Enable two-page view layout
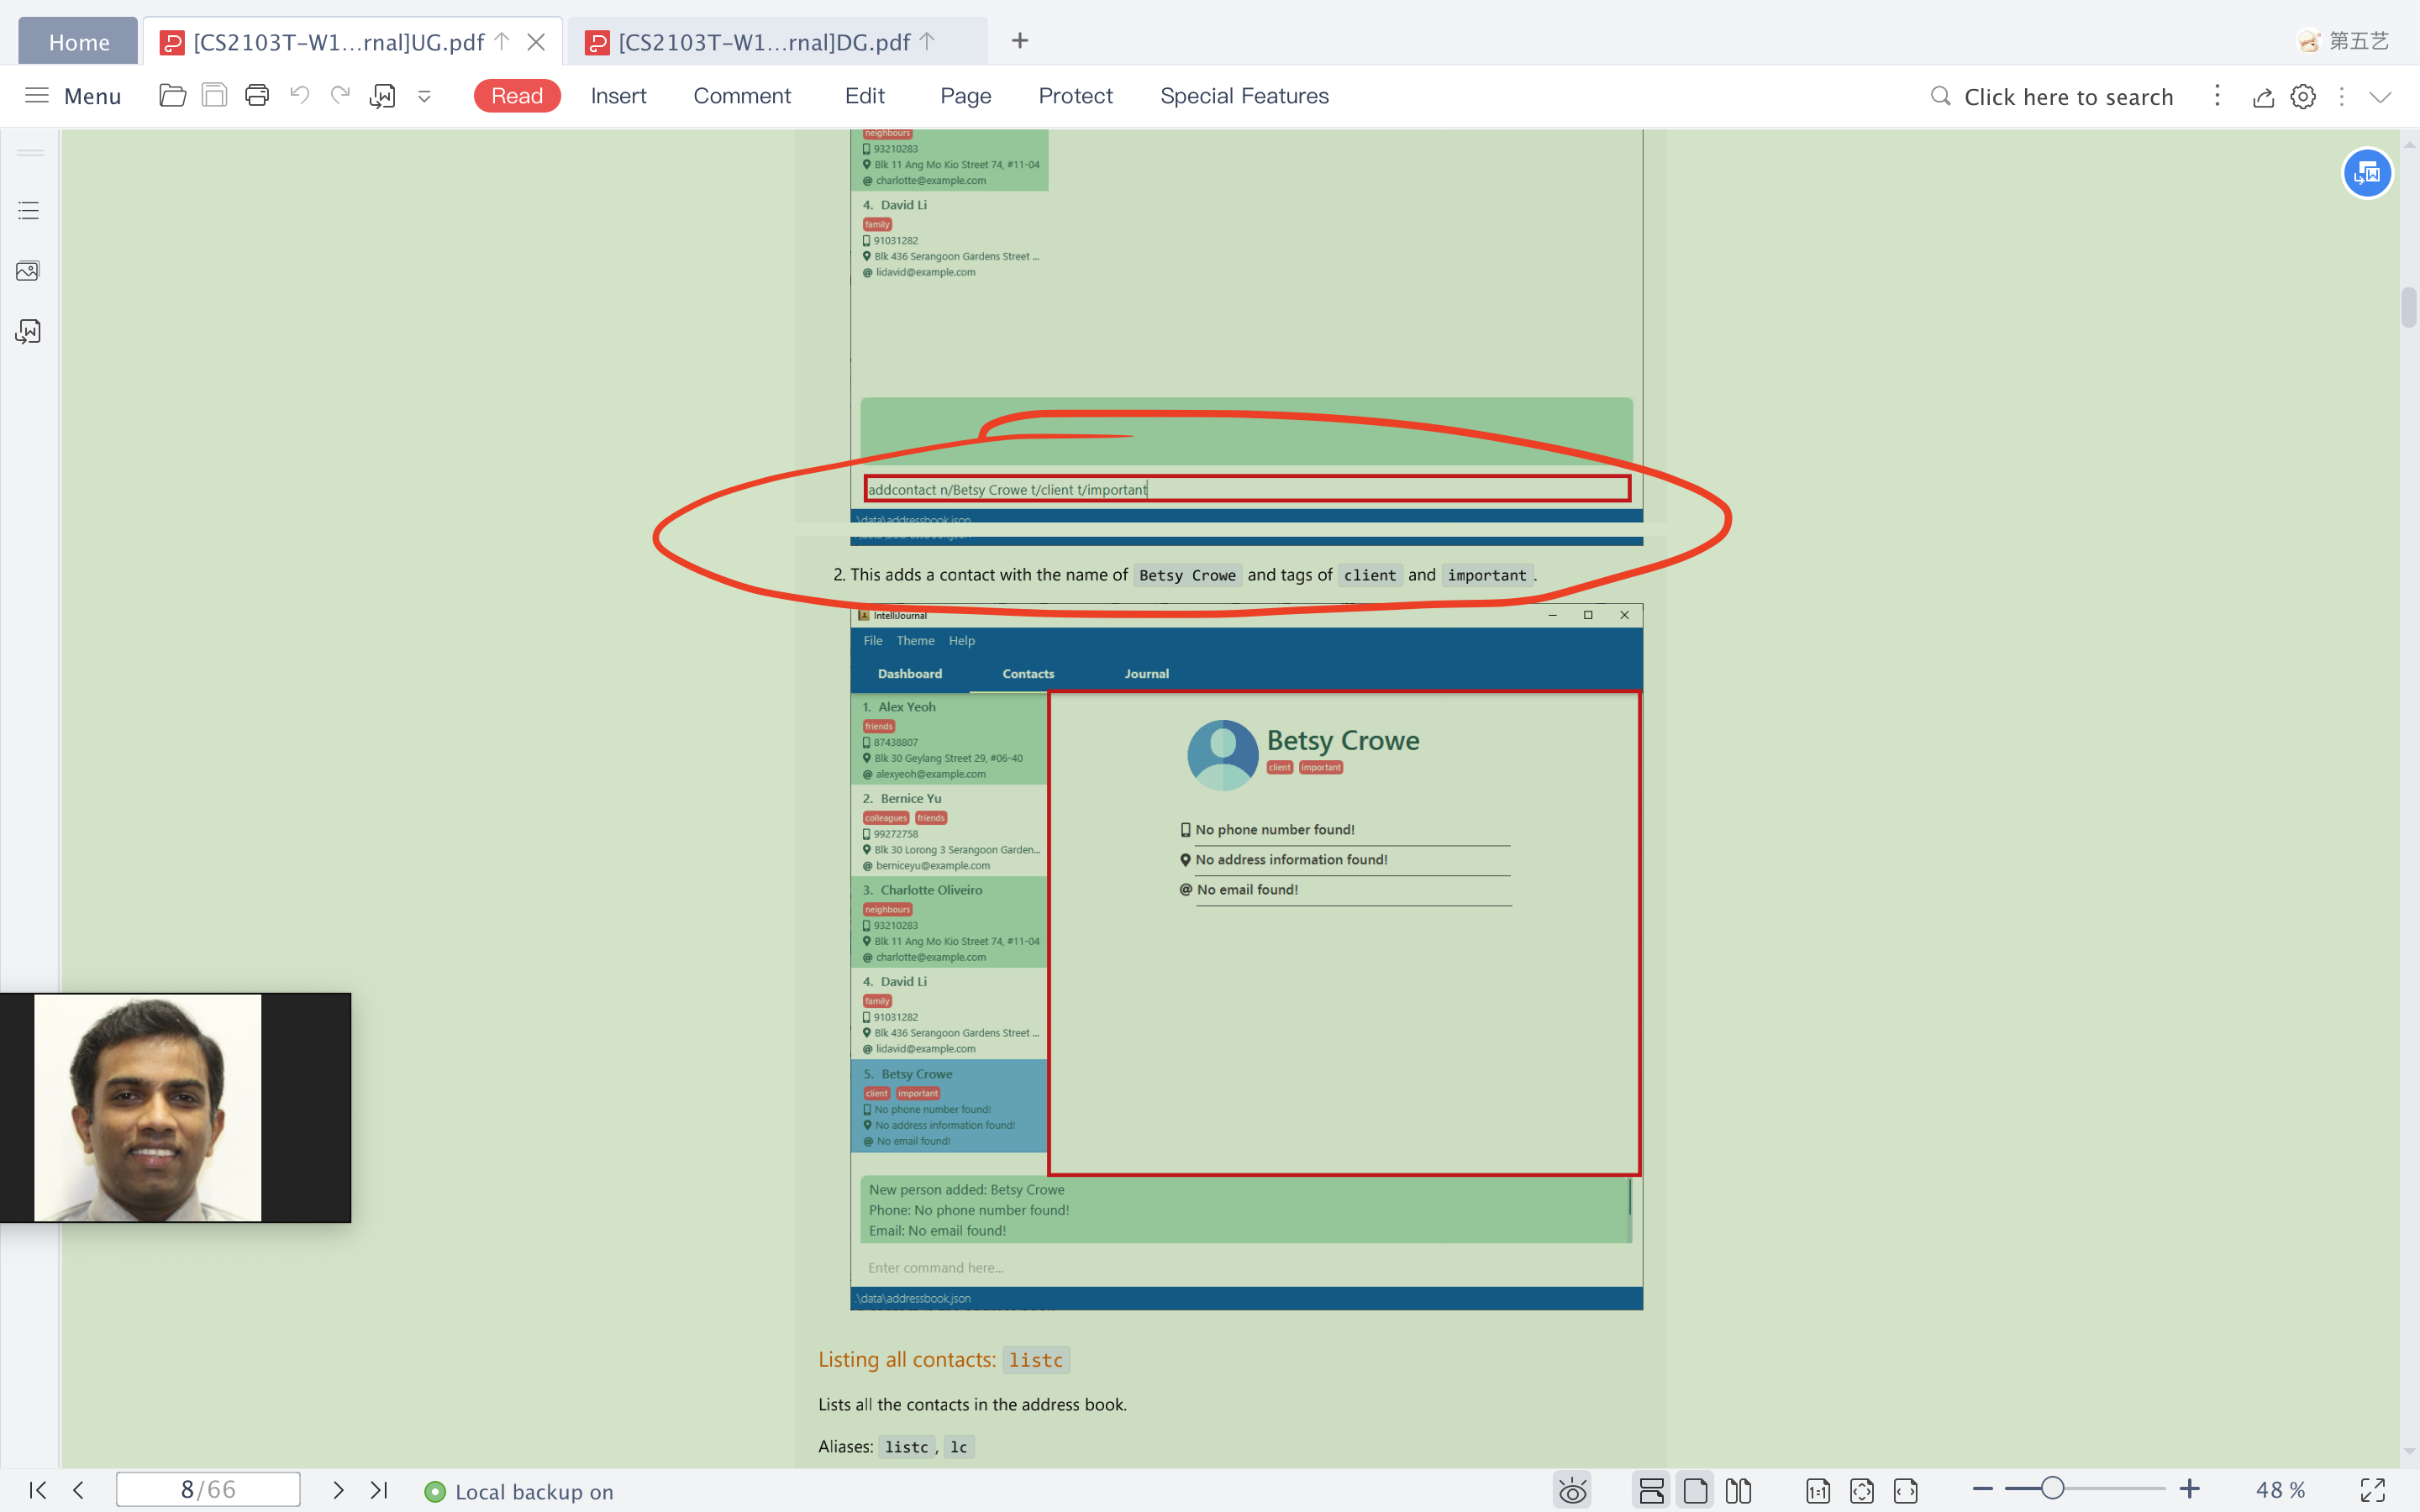This screenshot has width=2420, height=1512. 1739,1490
